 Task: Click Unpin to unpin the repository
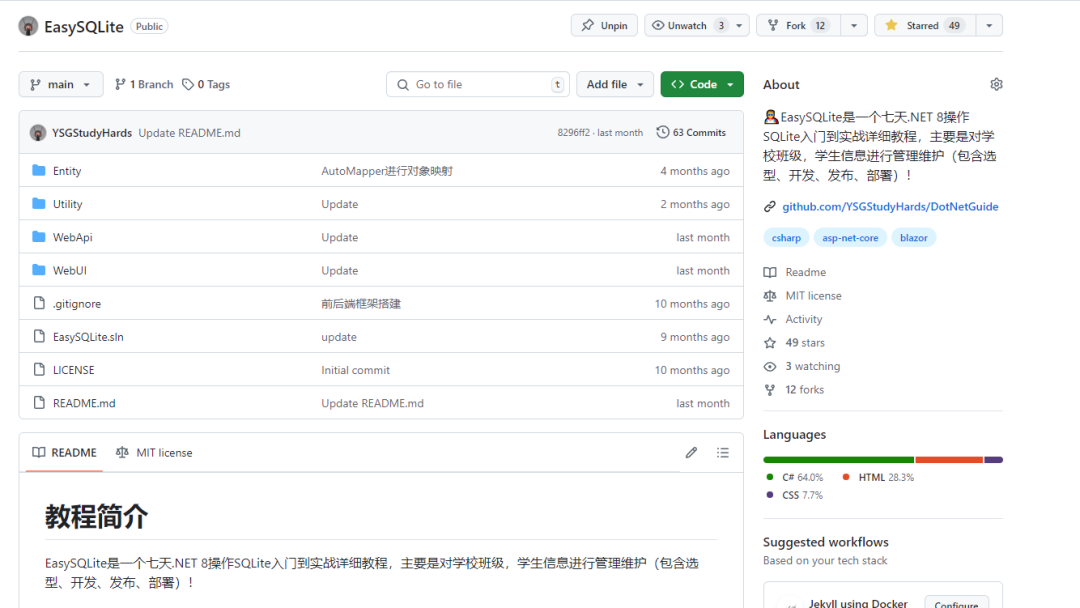pos(604,25)
